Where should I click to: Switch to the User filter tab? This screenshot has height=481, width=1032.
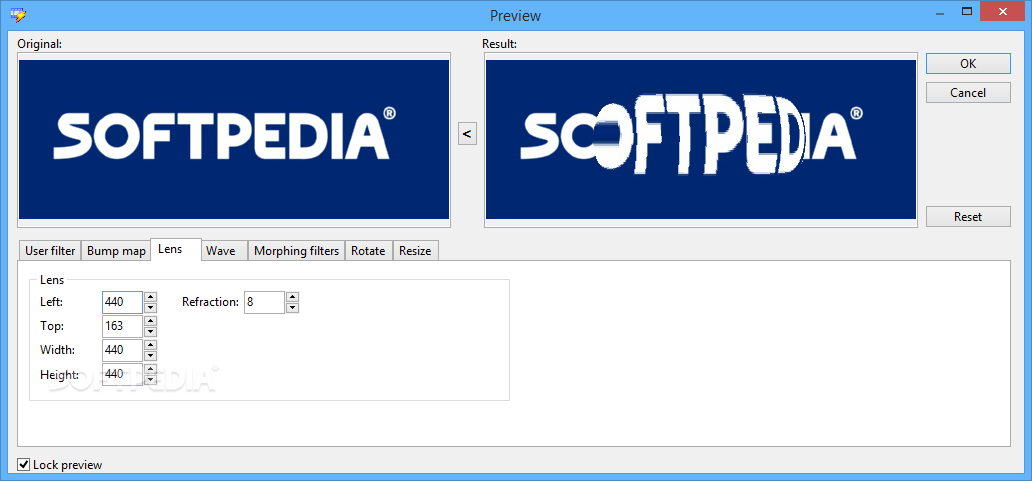[50, 251]
